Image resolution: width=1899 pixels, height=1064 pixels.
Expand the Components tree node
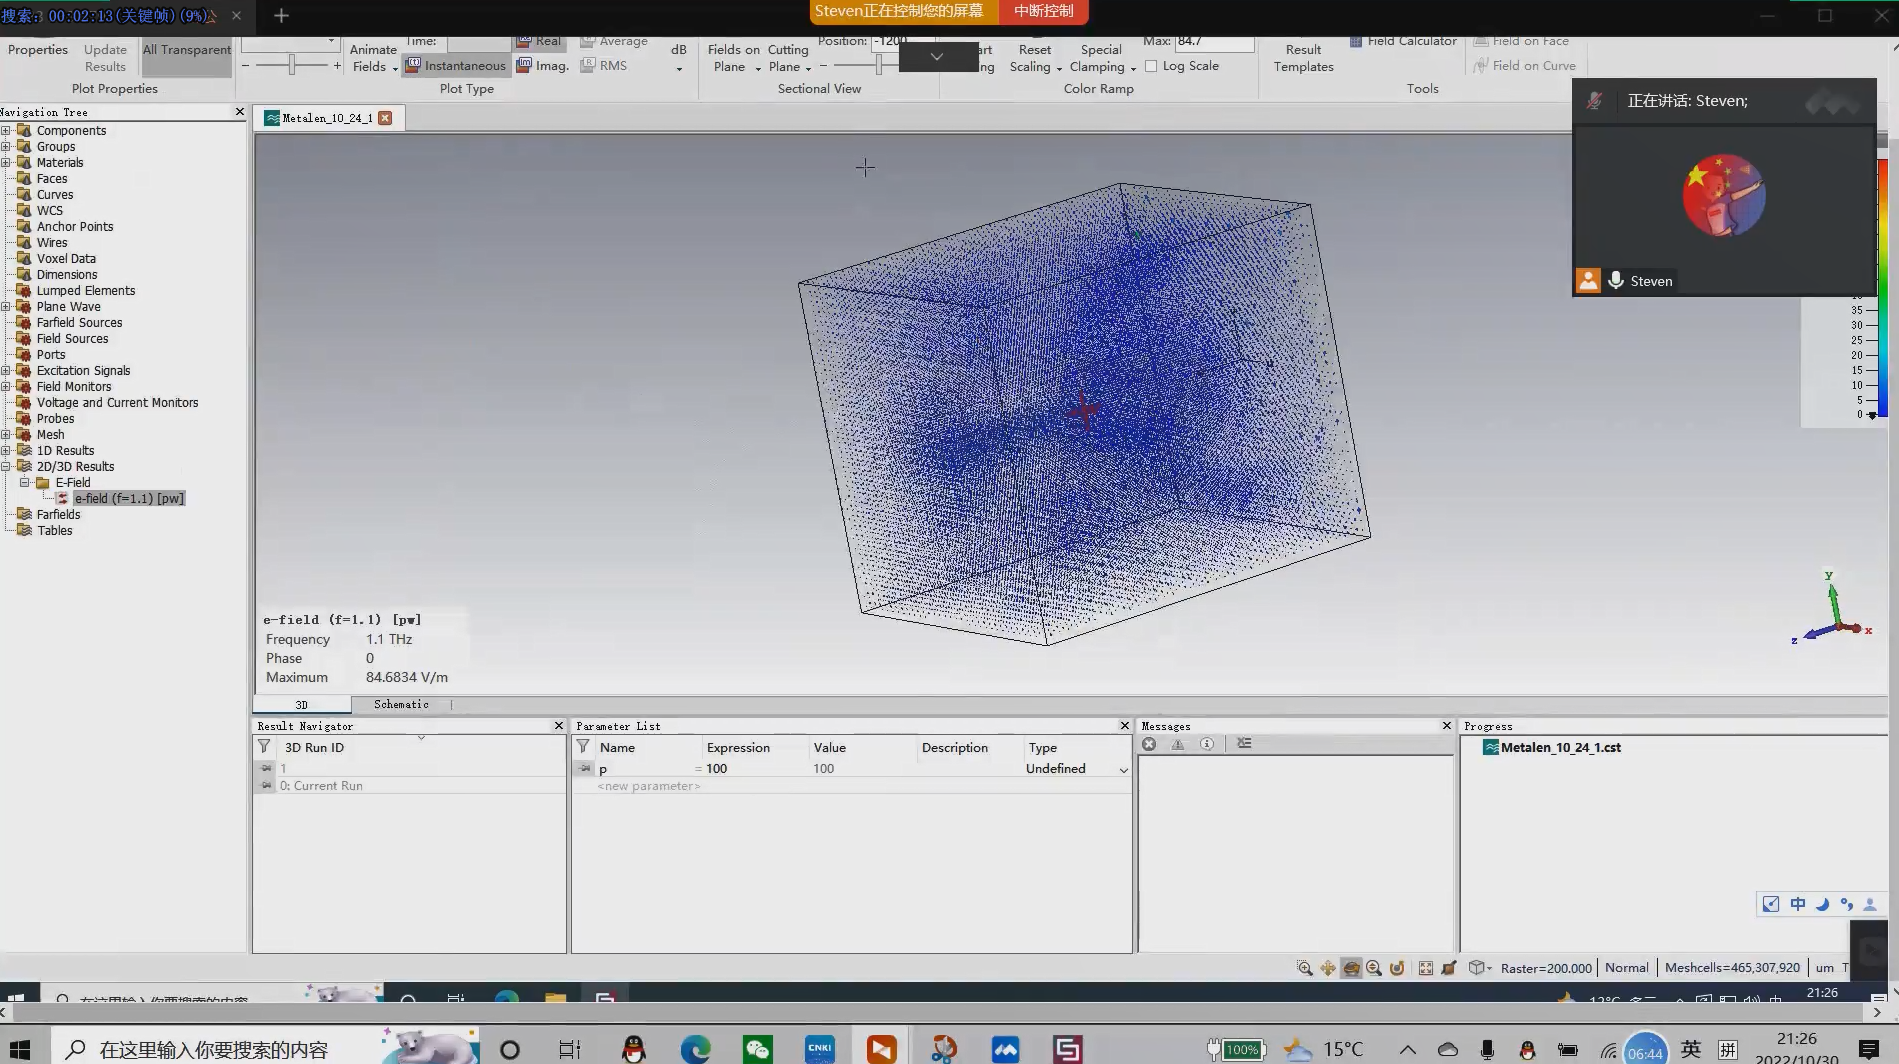(x=6, y=131)
